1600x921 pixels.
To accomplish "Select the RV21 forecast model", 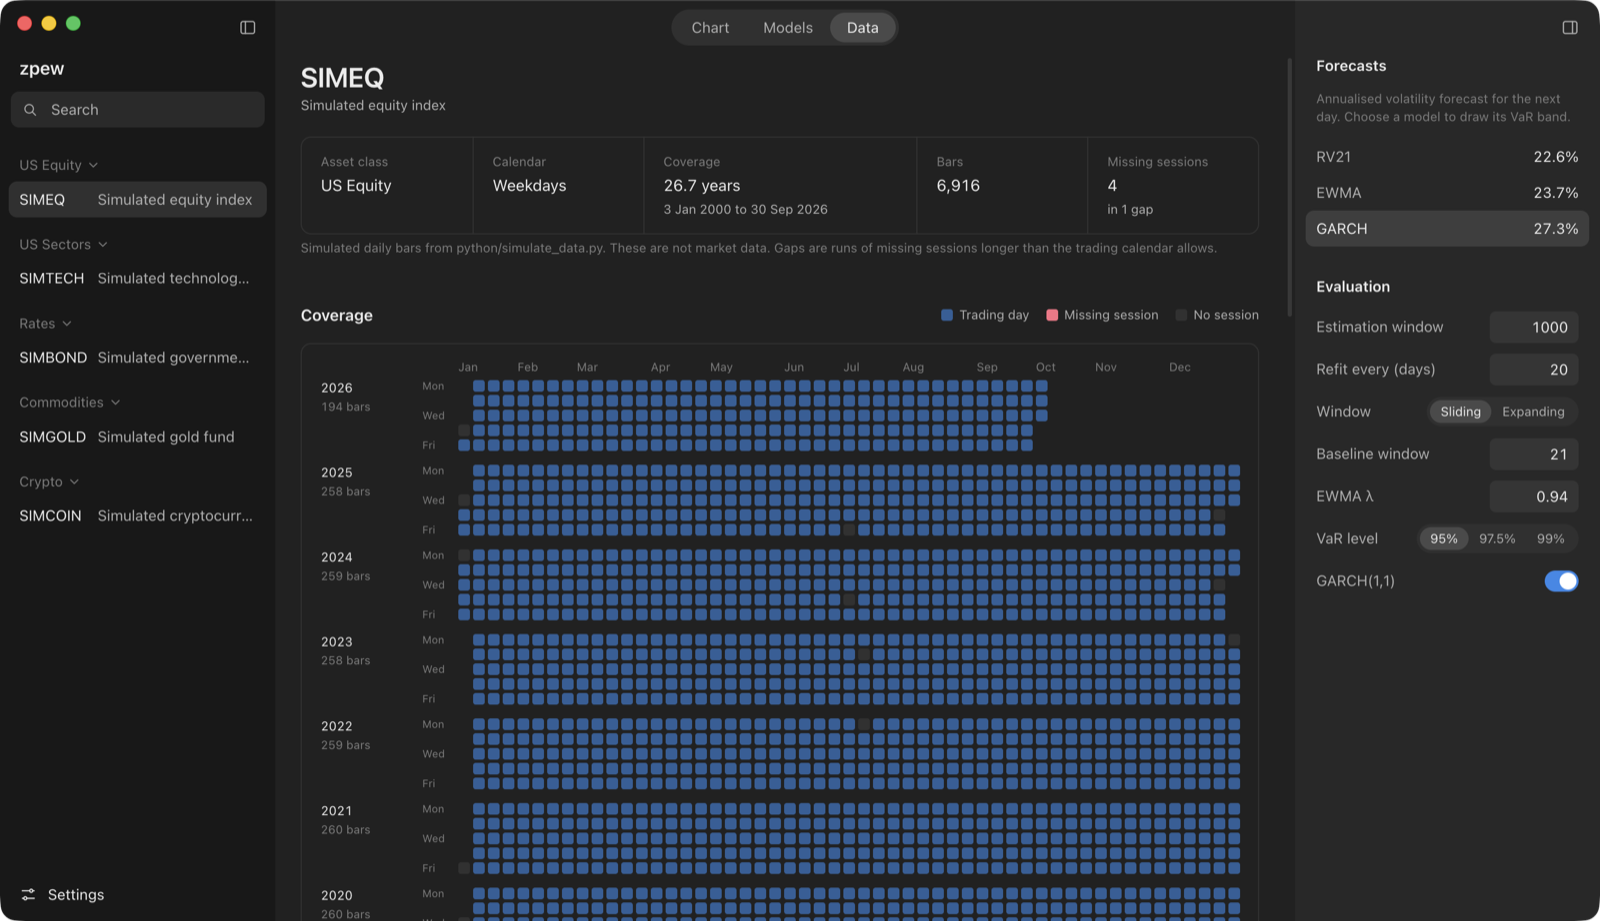I will tap(1447, 157).
